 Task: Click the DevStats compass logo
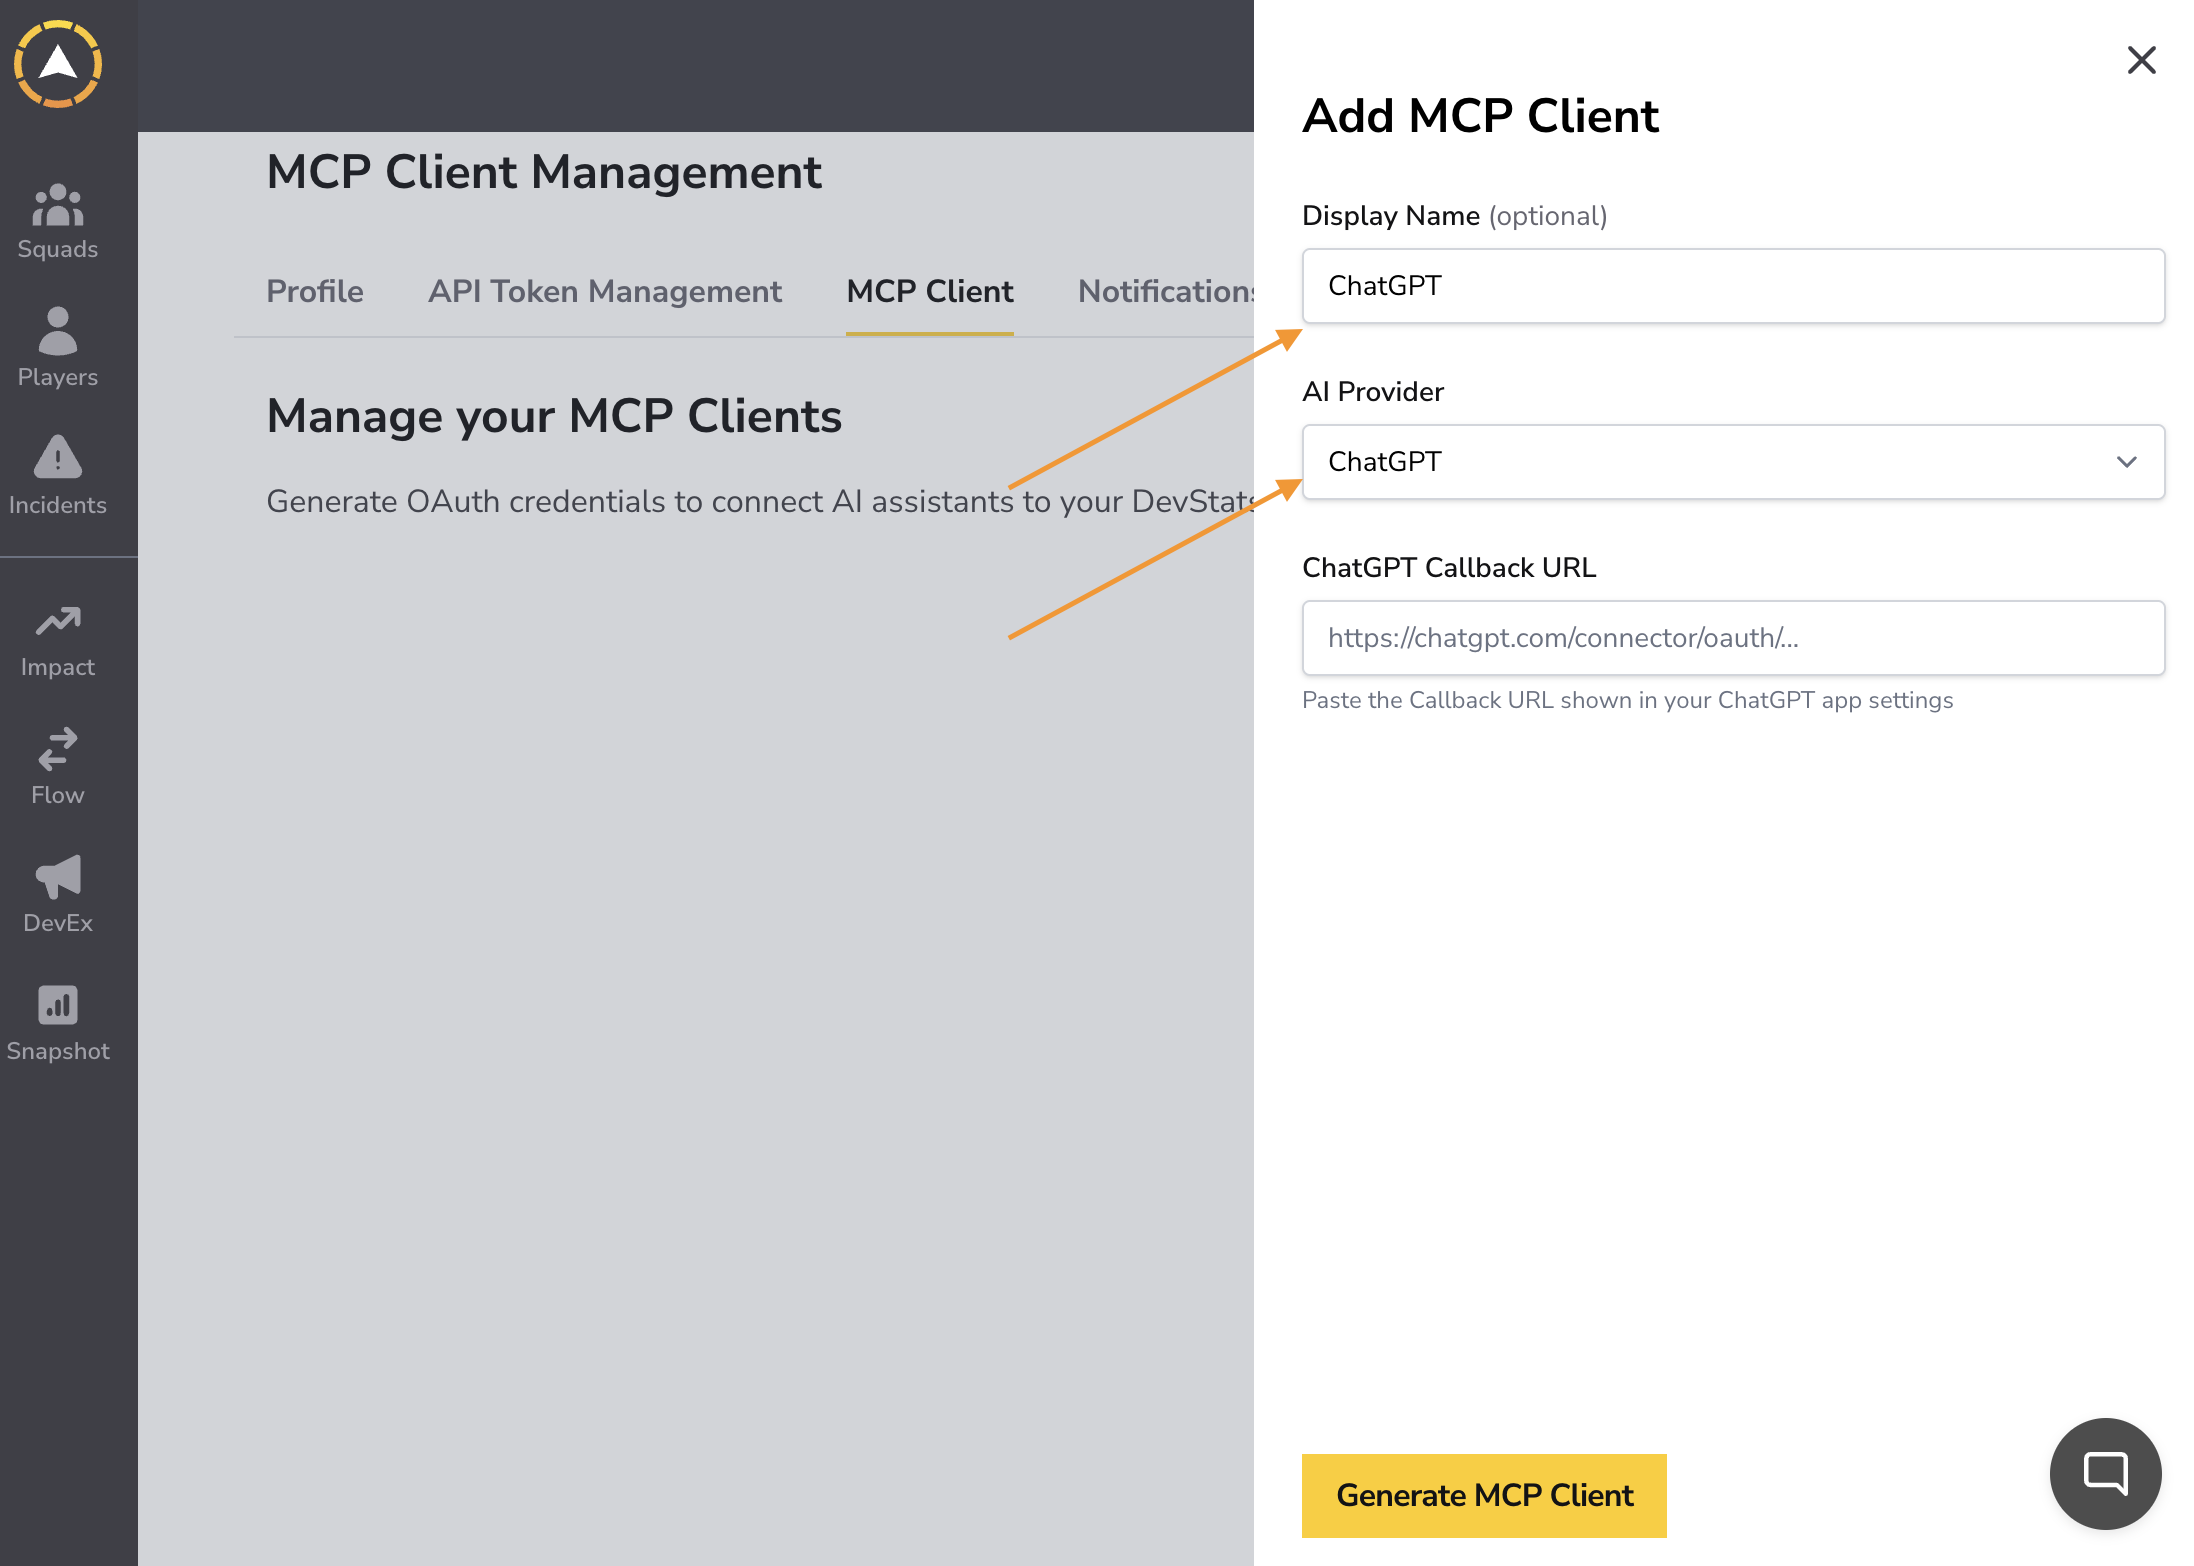(x=58, y=64)
